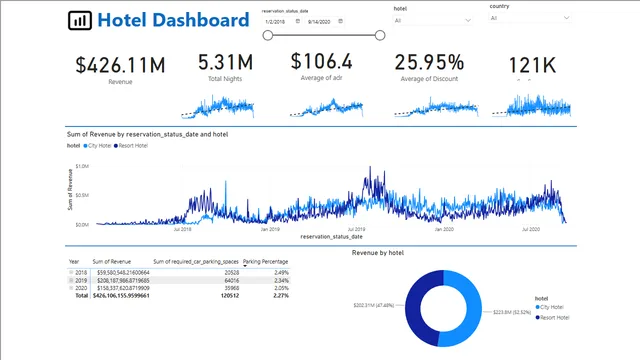Click the Hotel Dashboard bar chart logo icon
Screen dimensions: 640x360
point(80,20)
